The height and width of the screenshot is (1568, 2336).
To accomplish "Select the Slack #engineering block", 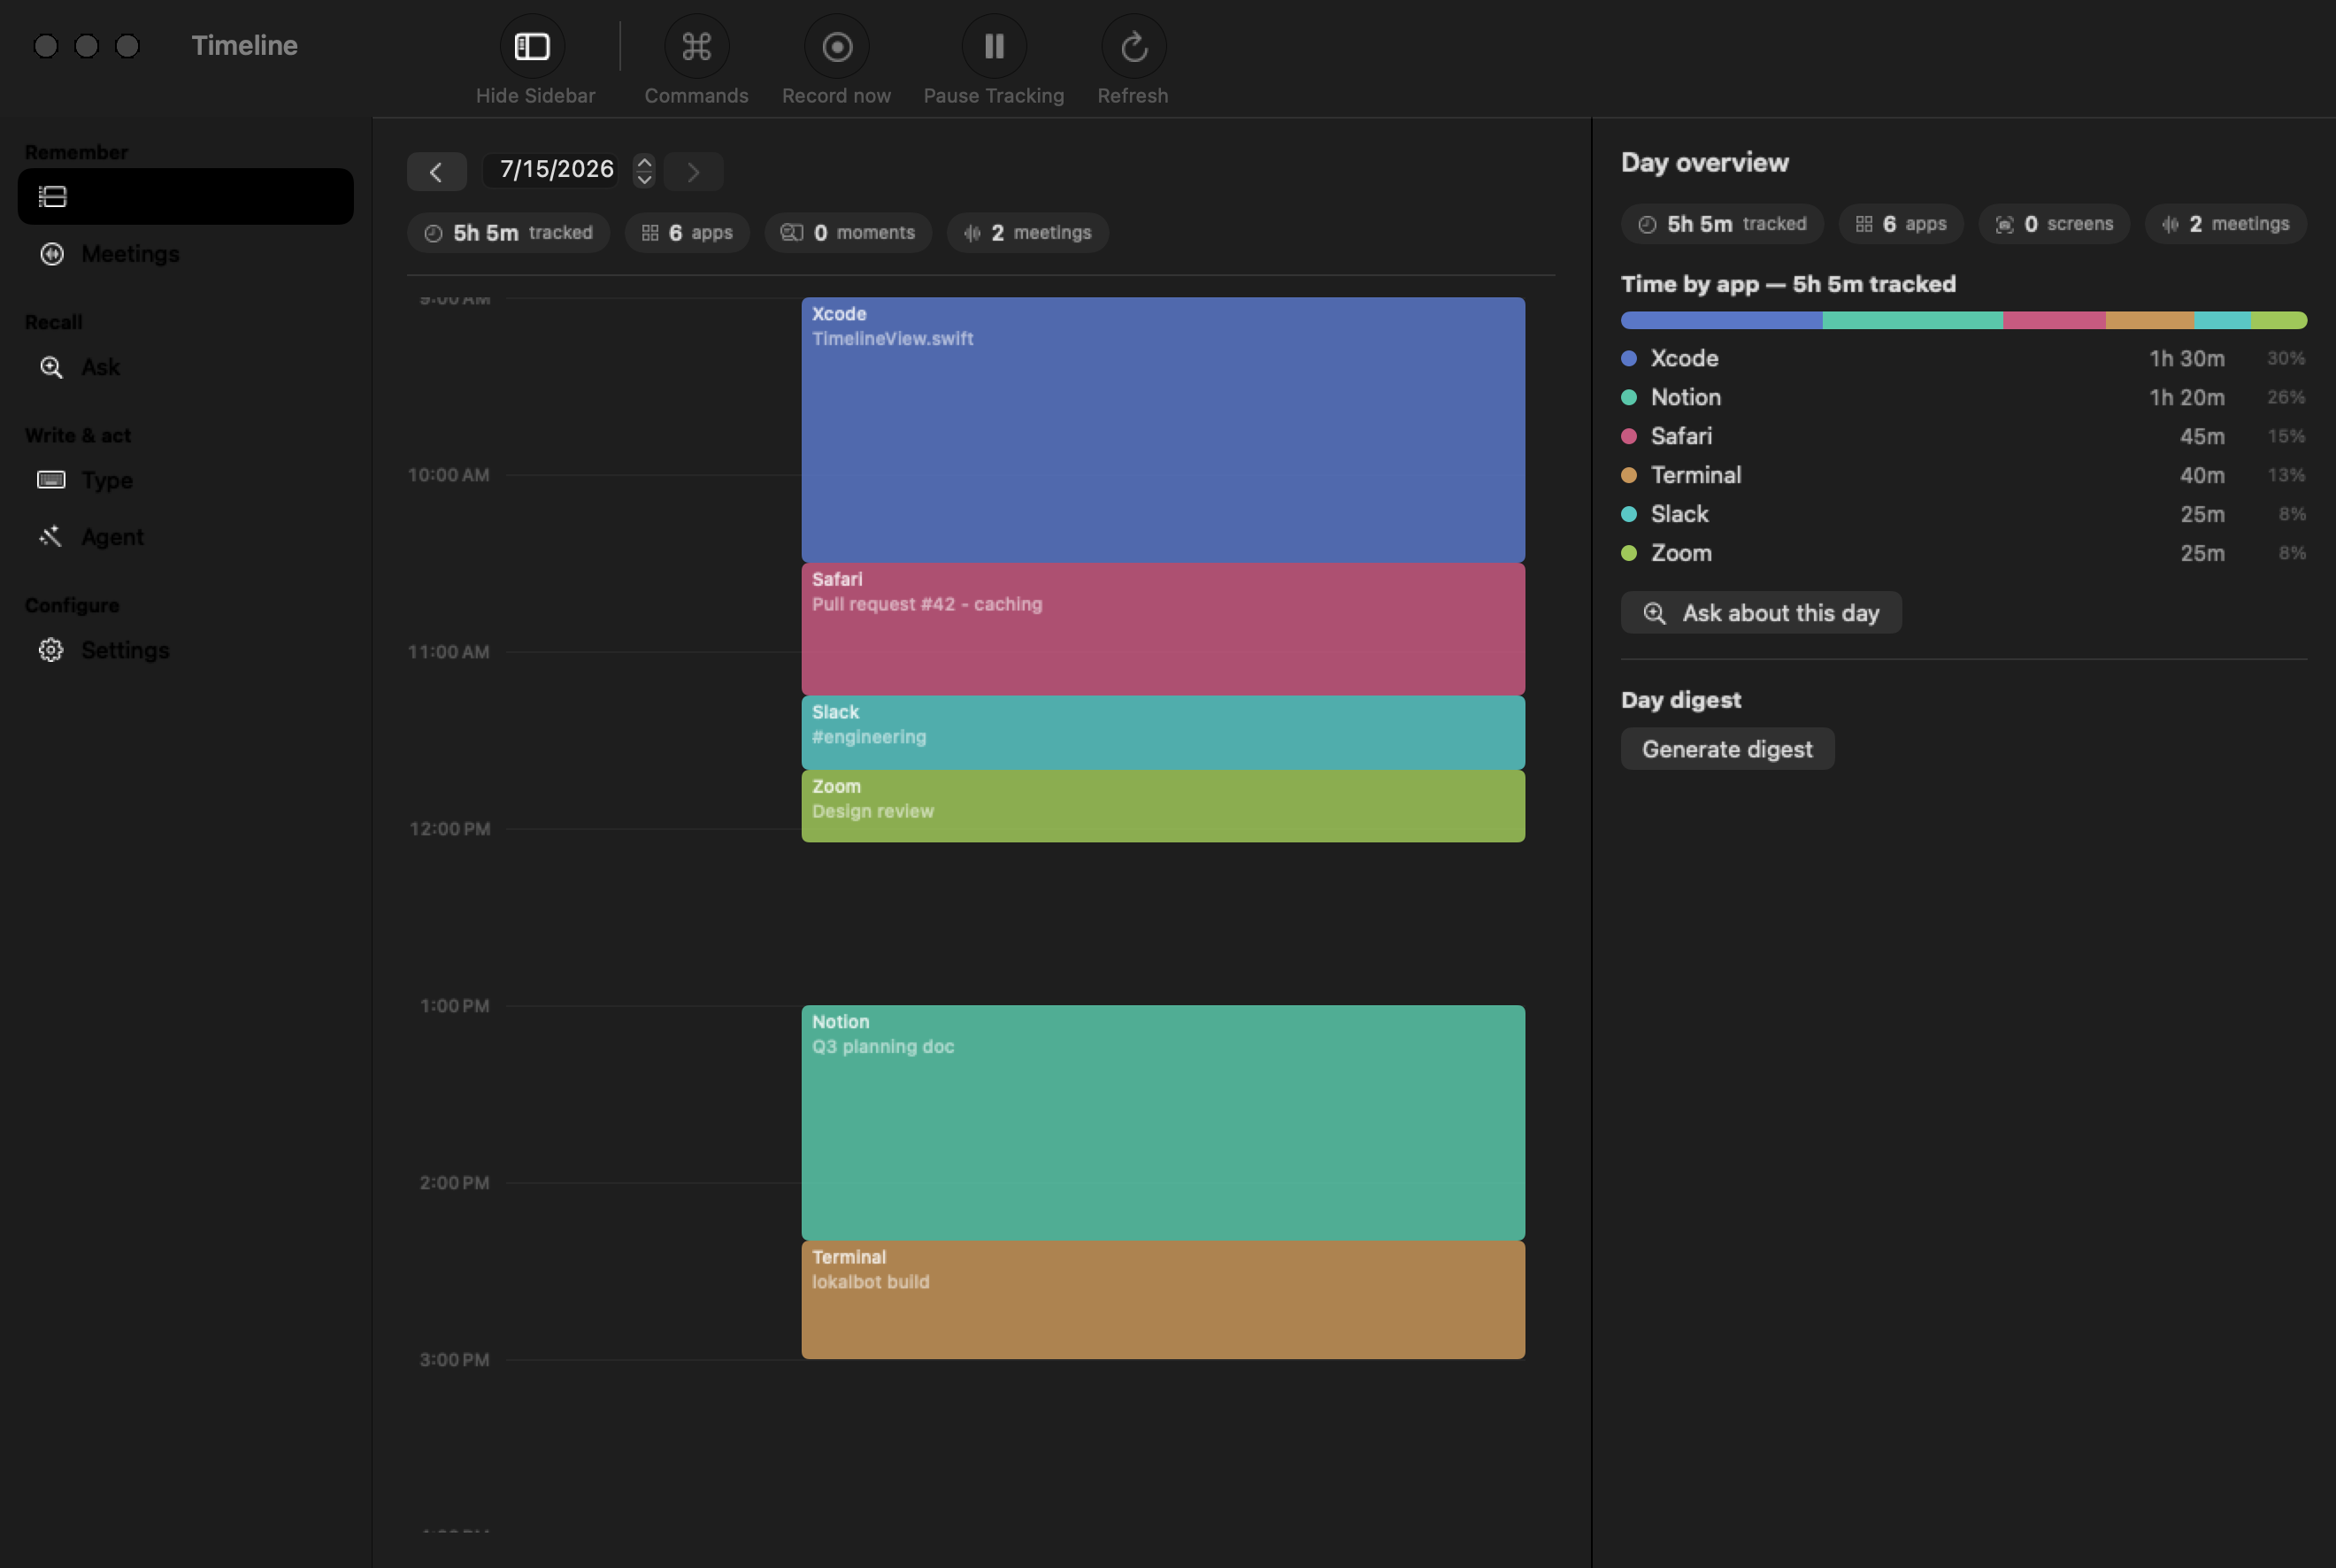I will tap(1163, 733).
